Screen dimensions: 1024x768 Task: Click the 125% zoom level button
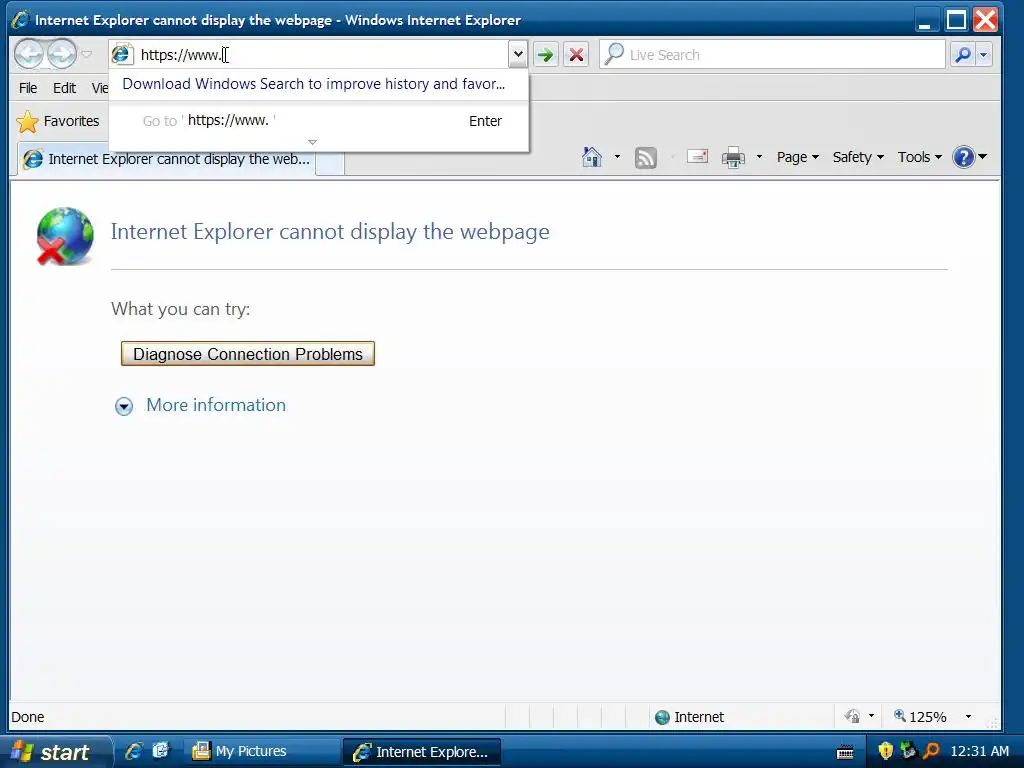point(920,716)
